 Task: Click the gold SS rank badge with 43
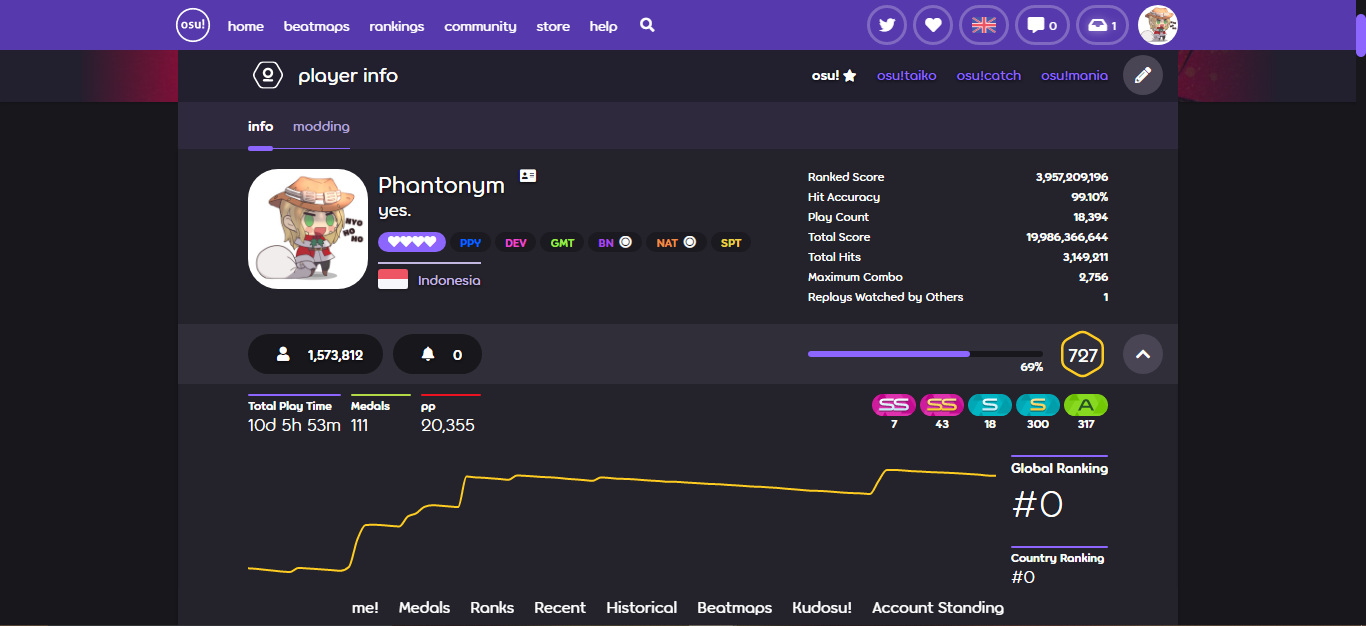942,405
